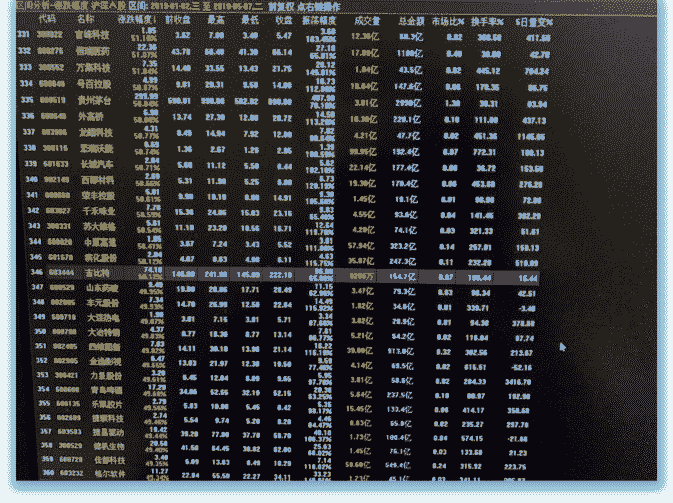The height and width of the screenshot is (503, 673).
Task: Click 5-day change 3416.70 in row 353
Action: tap(518, 382)
